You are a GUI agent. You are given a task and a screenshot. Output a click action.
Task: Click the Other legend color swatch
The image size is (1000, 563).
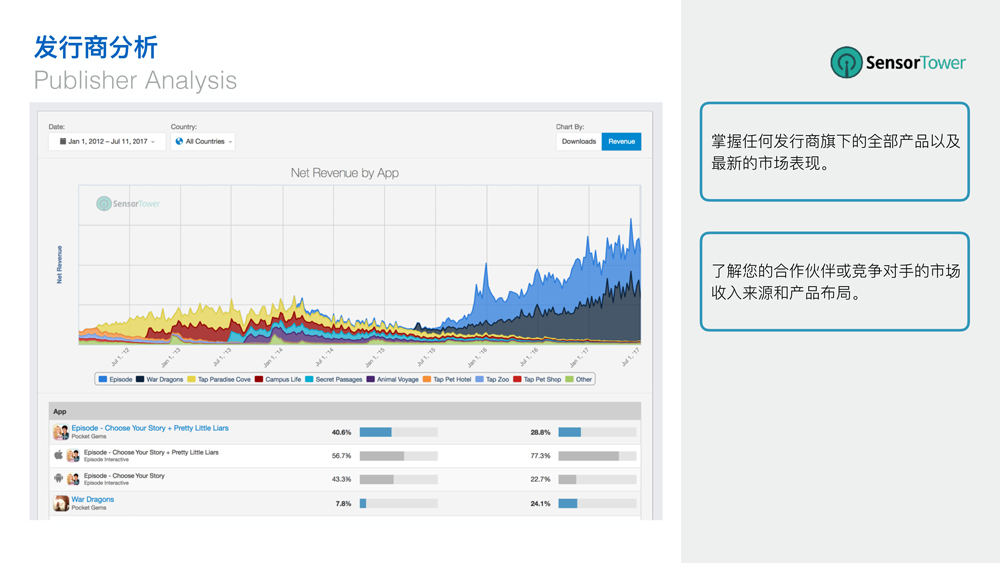(570, 380)
